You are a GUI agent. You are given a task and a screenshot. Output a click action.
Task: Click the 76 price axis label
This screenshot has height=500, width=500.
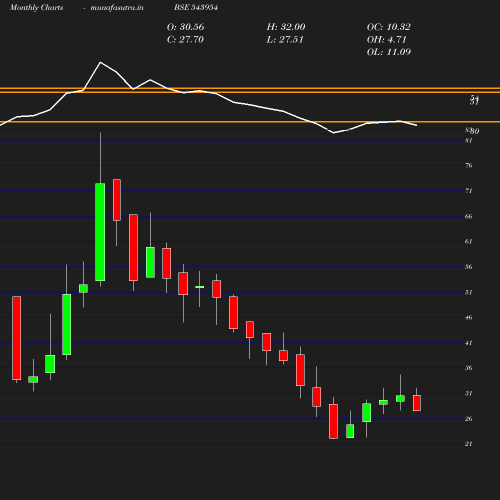[469, 165]
